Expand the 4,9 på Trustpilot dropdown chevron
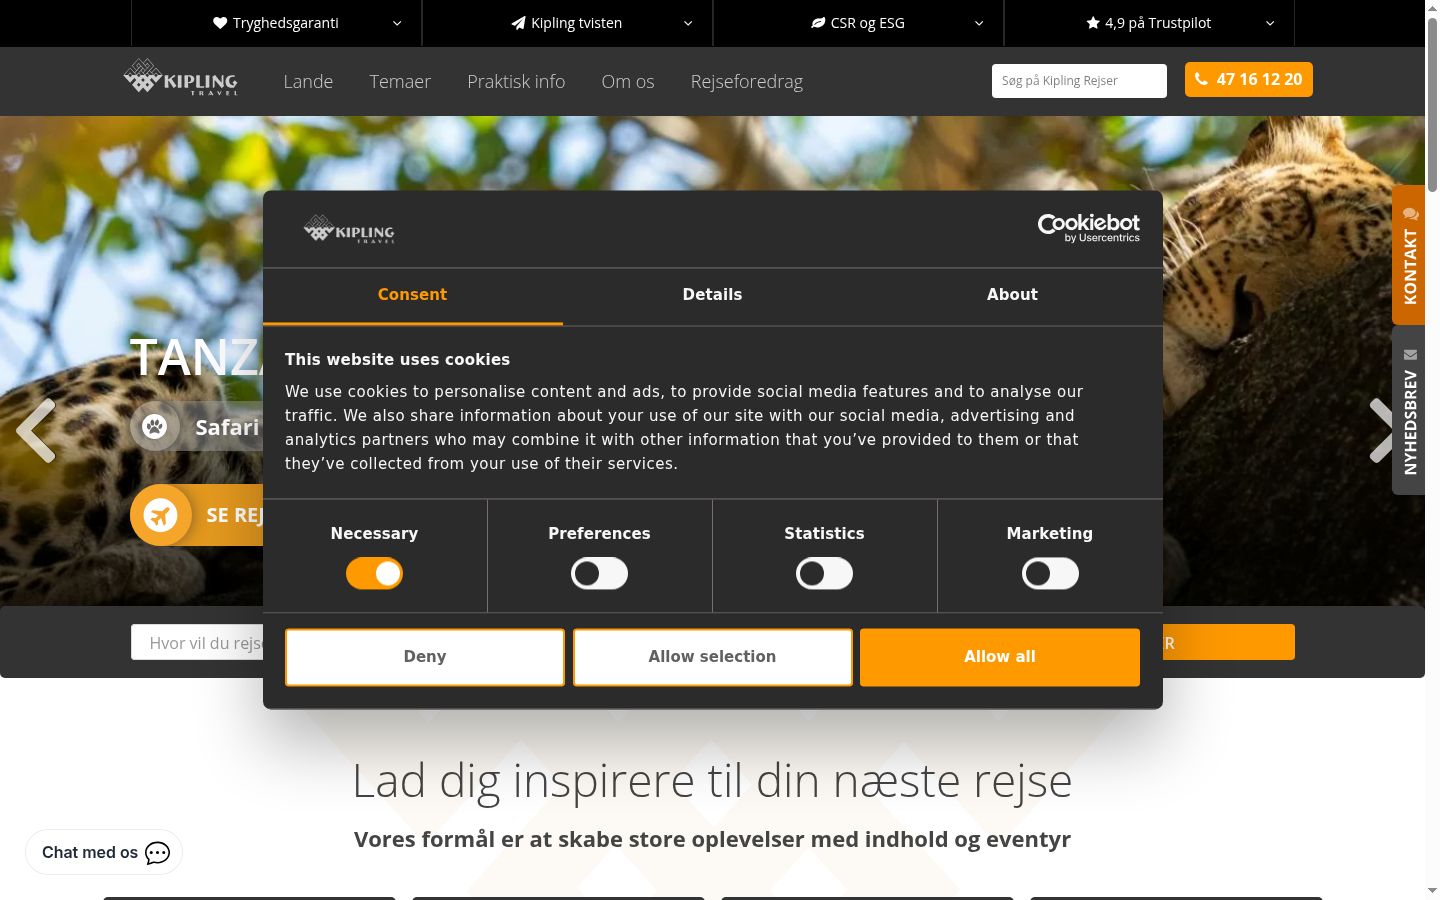Viewport: 1440px width, 900px height. click(x=1270, y=23)
